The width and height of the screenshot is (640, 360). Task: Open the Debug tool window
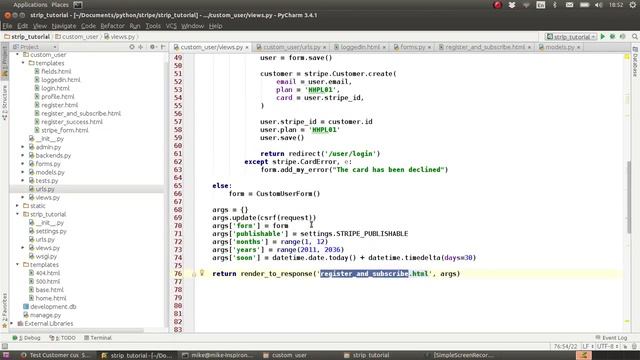pyautogui.click(x=27, y=338)
